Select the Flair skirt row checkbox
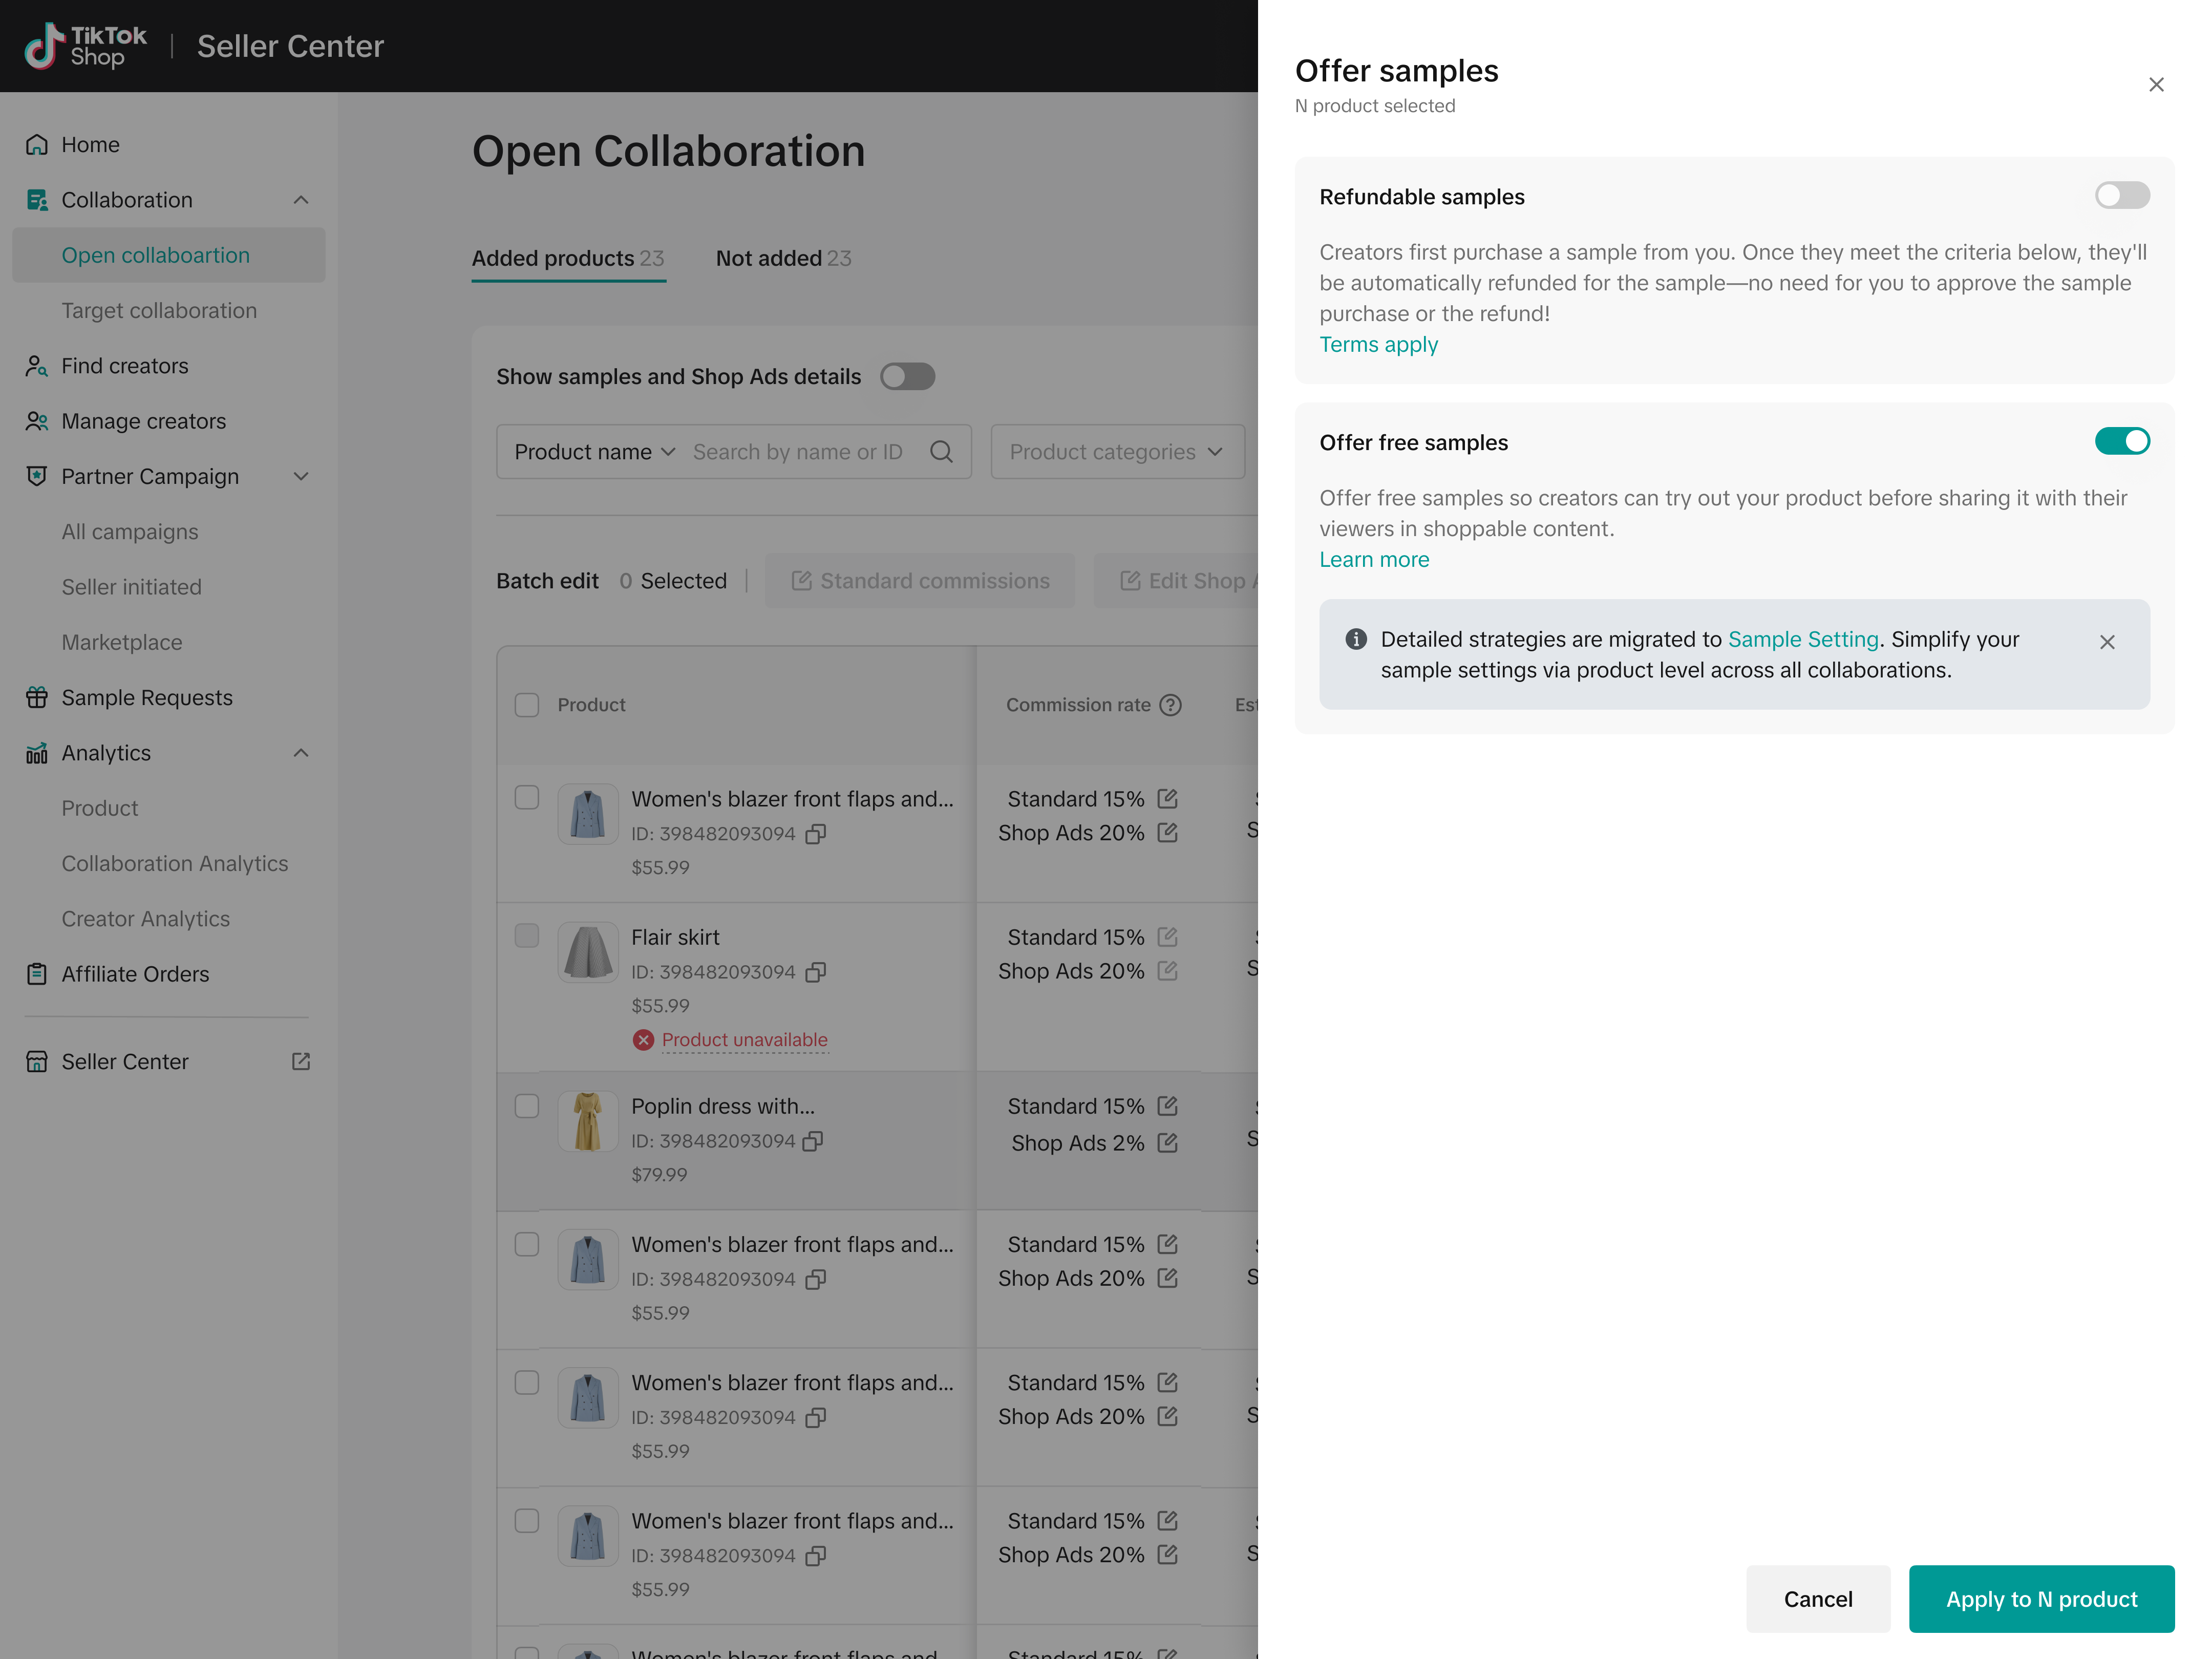 click(527, 935)
